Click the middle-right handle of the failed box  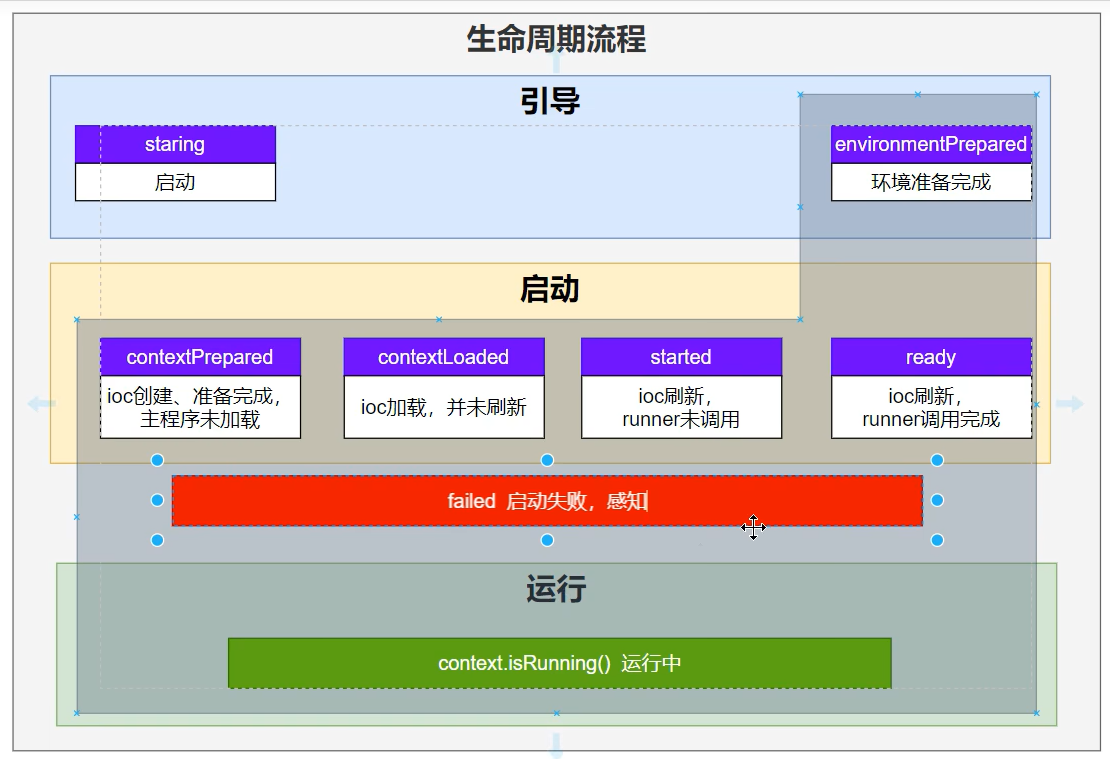pos(937,500)
